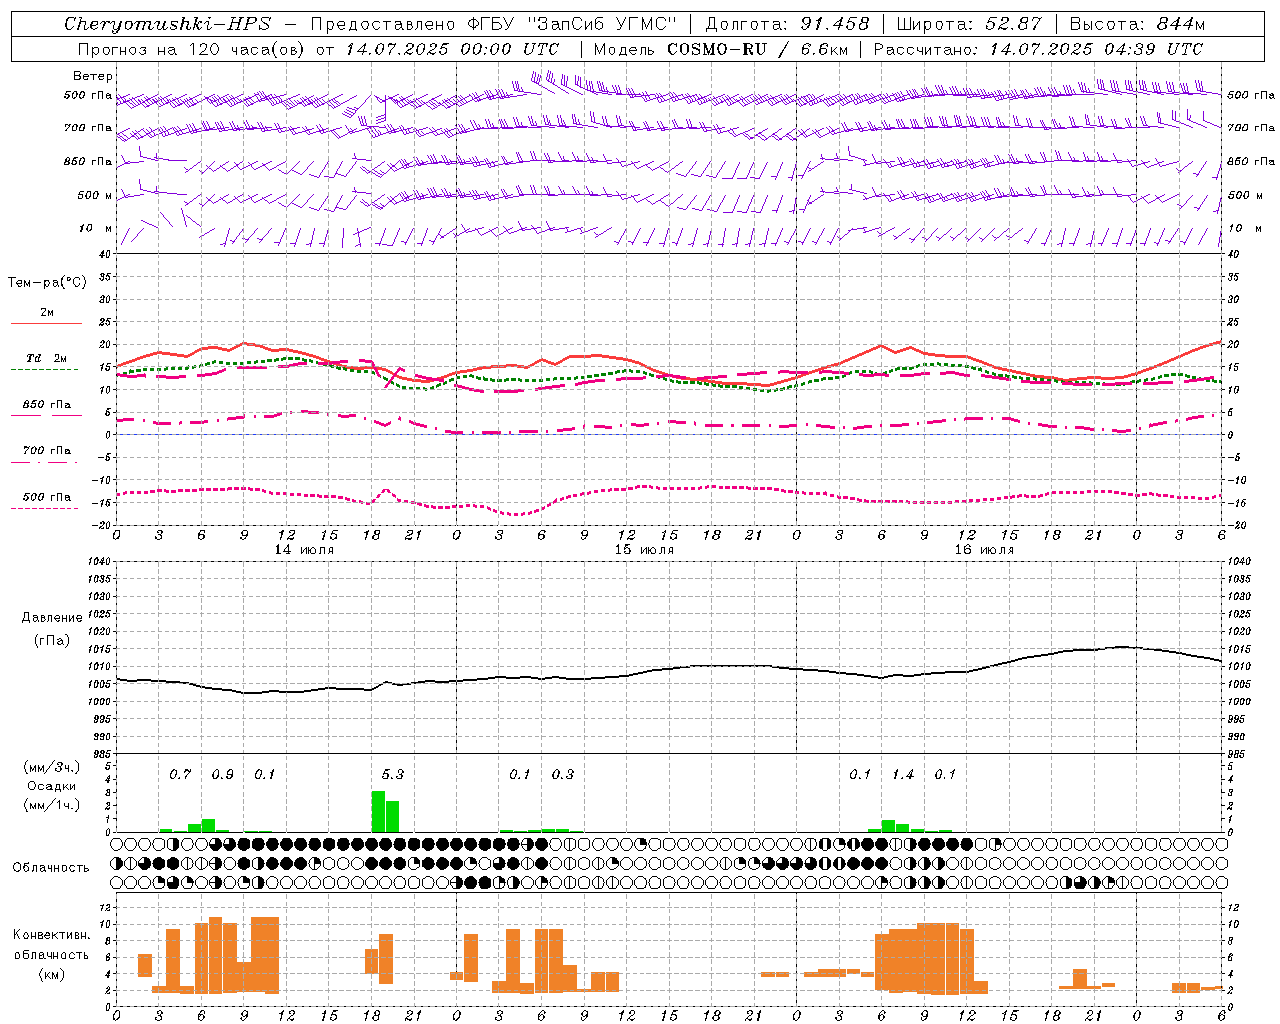Click the 5.3 precipitation total value
This screenshot has height=1024, width=1280.
tap(393, 774)
